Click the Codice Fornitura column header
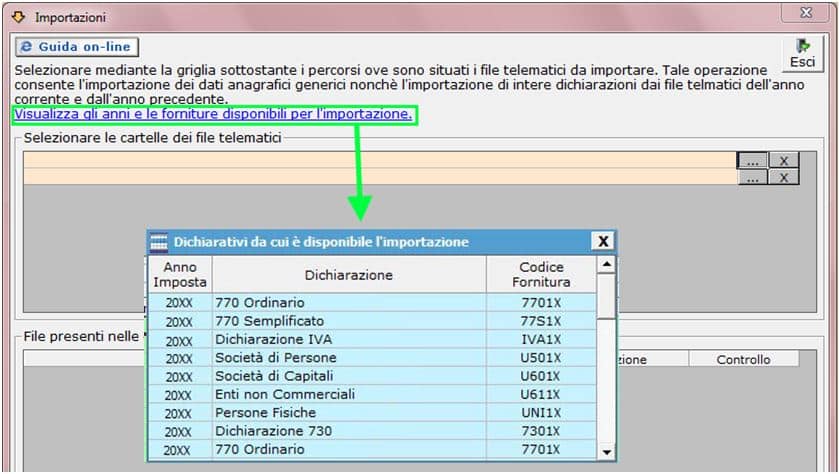 (x=542, y=275)
